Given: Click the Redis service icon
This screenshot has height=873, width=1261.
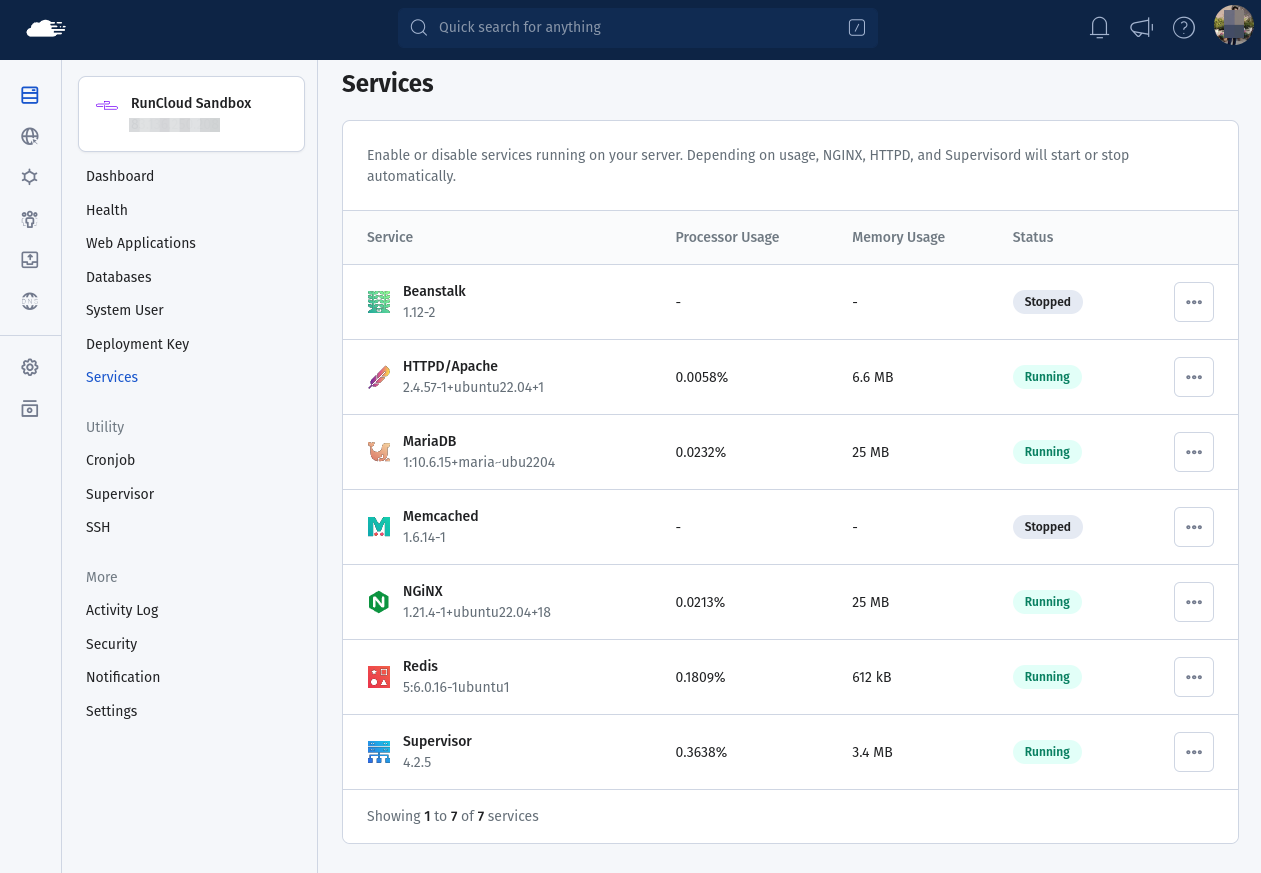Looking at the screenshot, I should [378, 677].
